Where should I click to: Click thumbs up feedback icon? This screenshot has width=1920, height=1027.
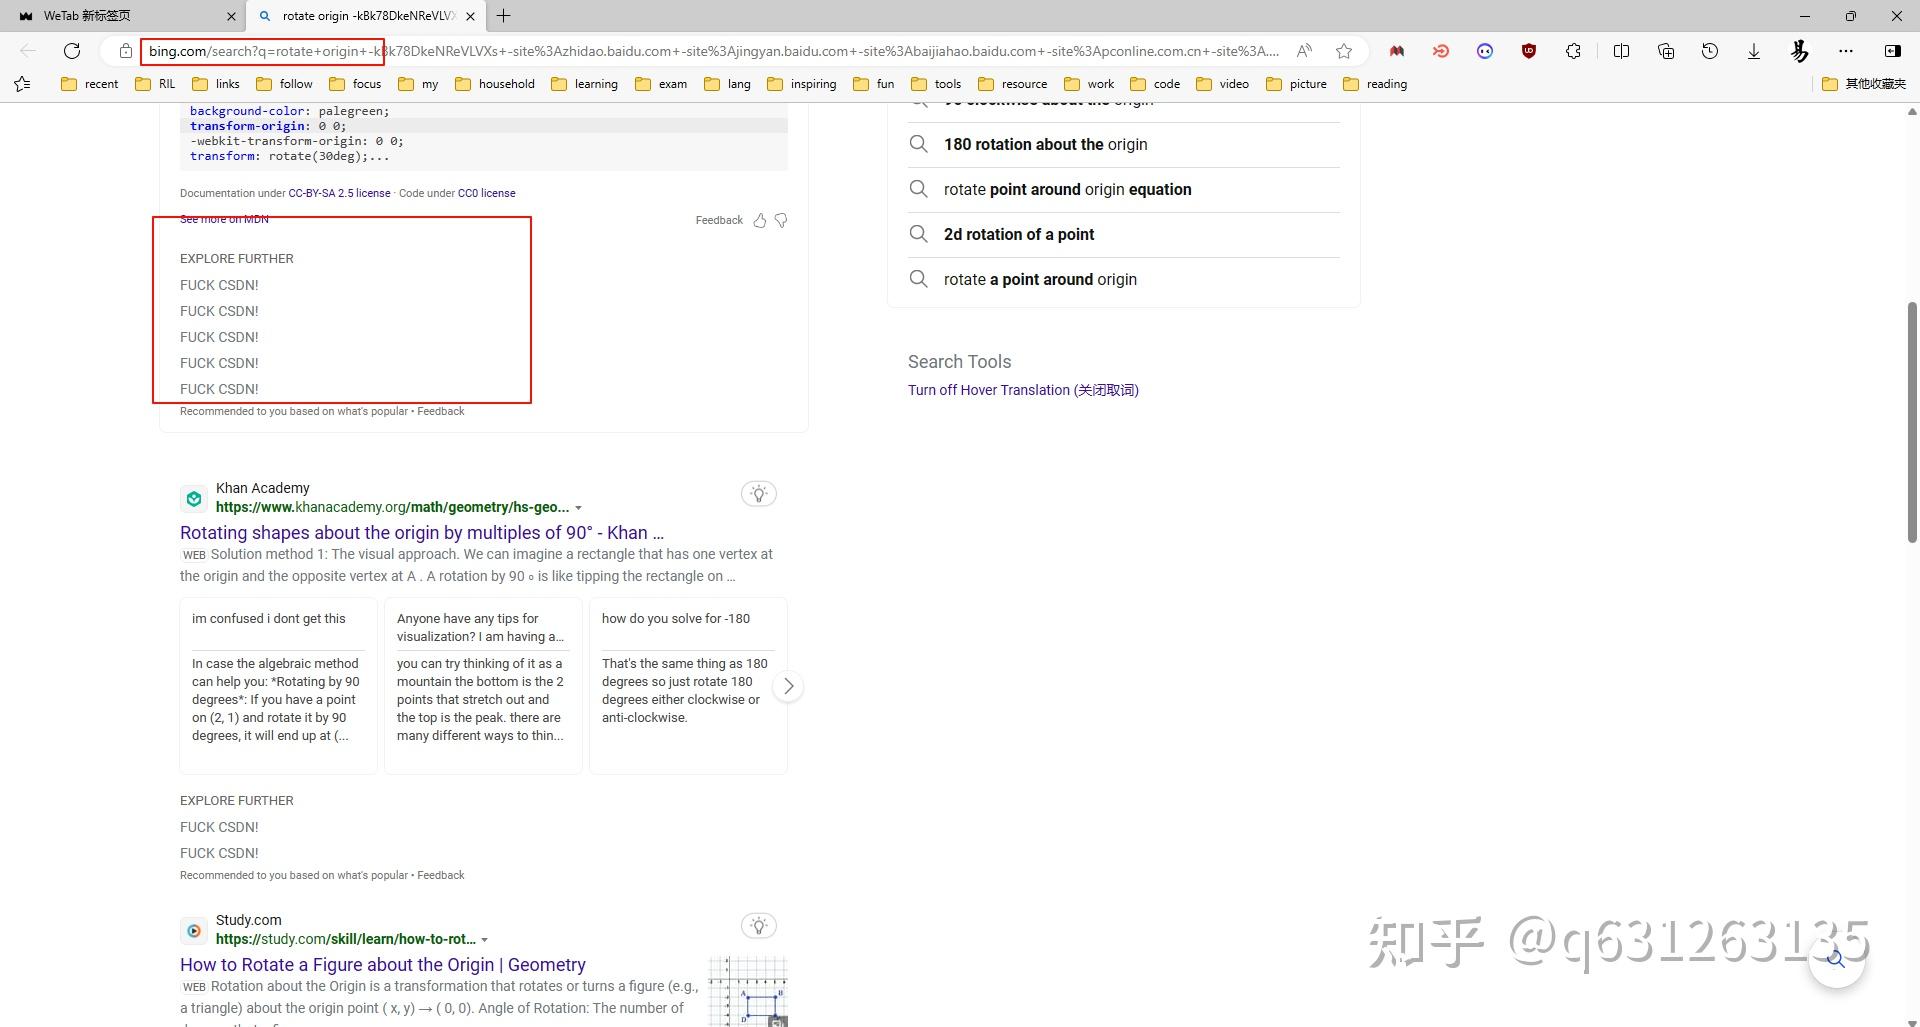(760, 220)
